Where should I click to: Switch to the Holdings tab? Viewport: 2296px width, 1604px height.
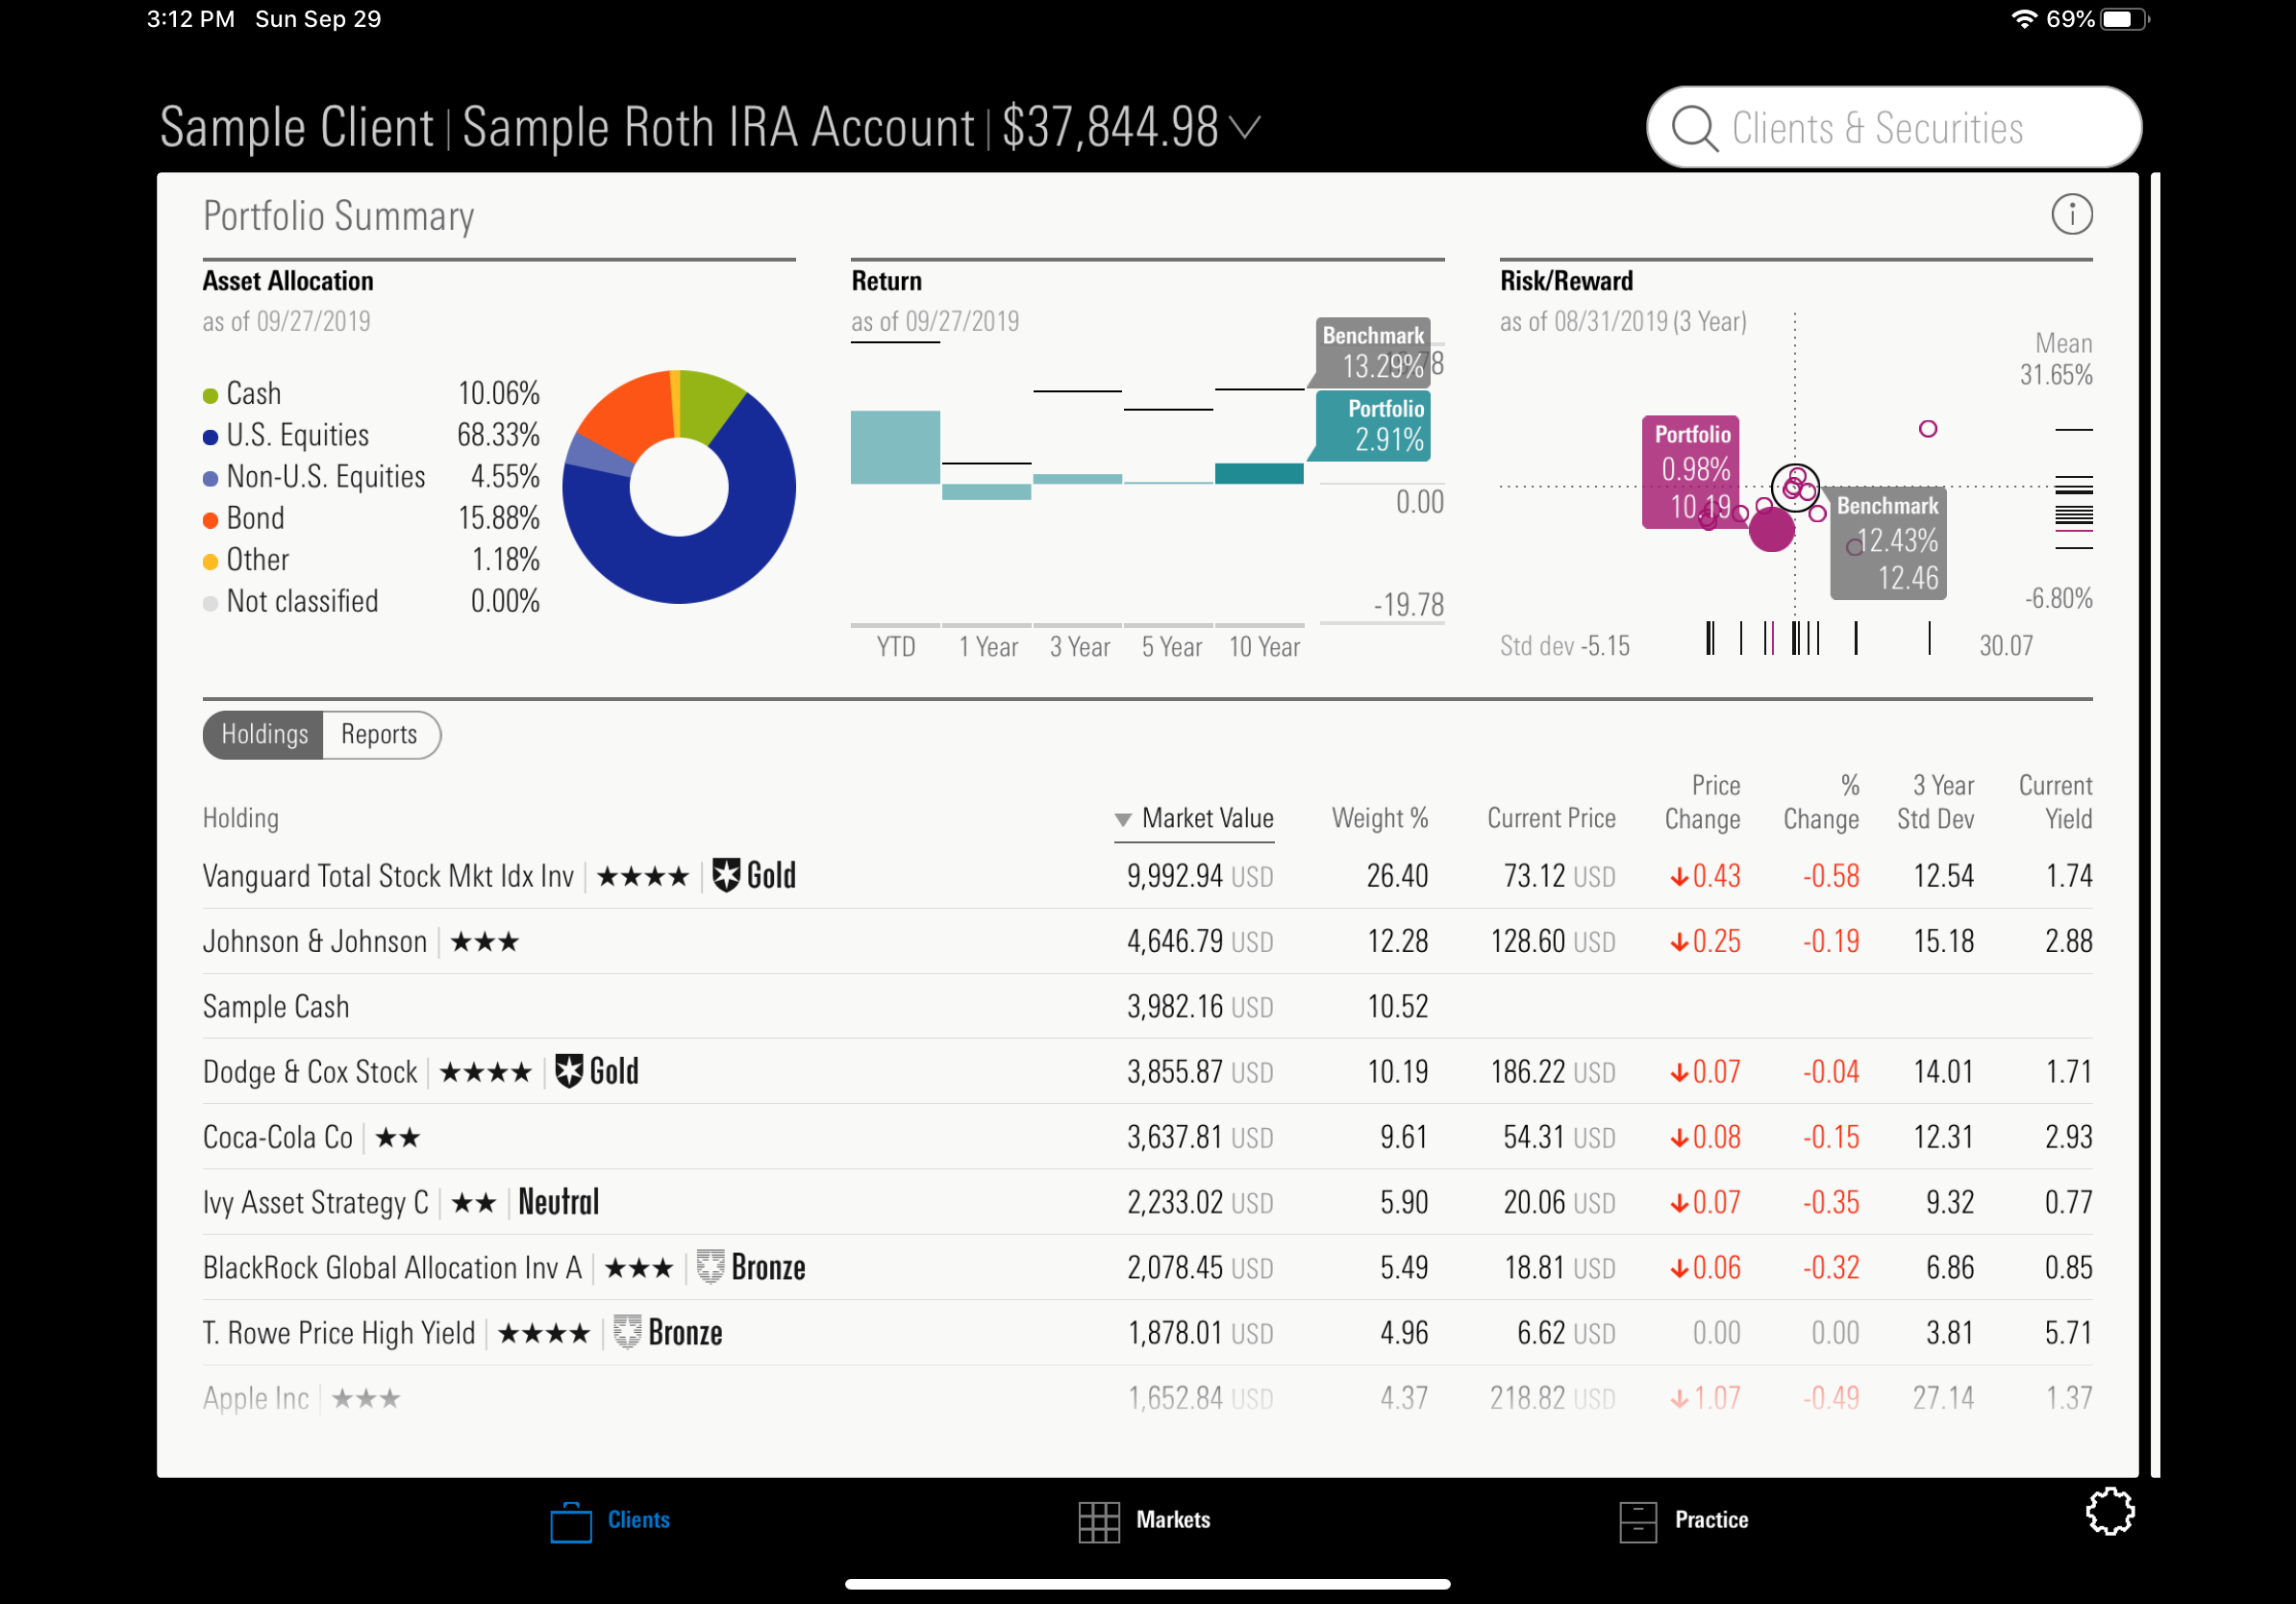(263, 735)
